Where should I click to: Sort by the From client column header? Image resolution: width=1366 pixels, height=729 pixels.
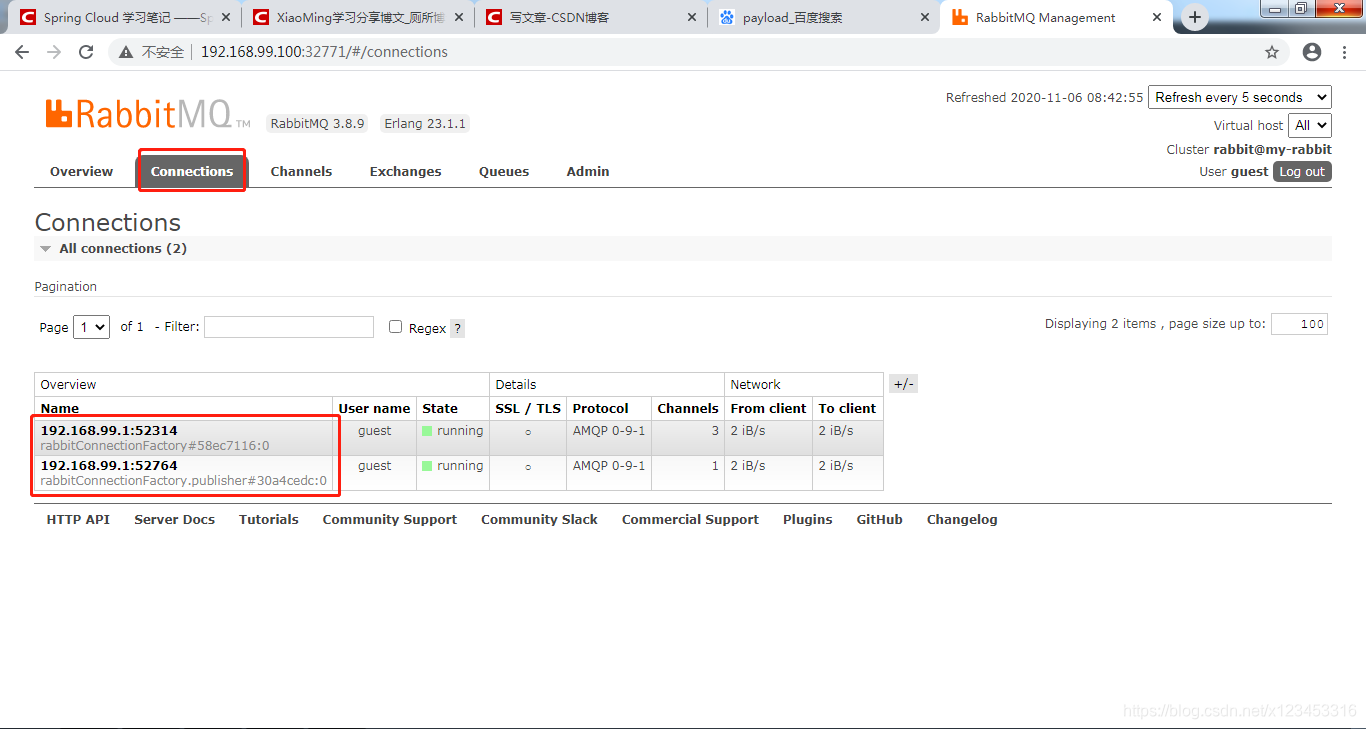[768, 408]
